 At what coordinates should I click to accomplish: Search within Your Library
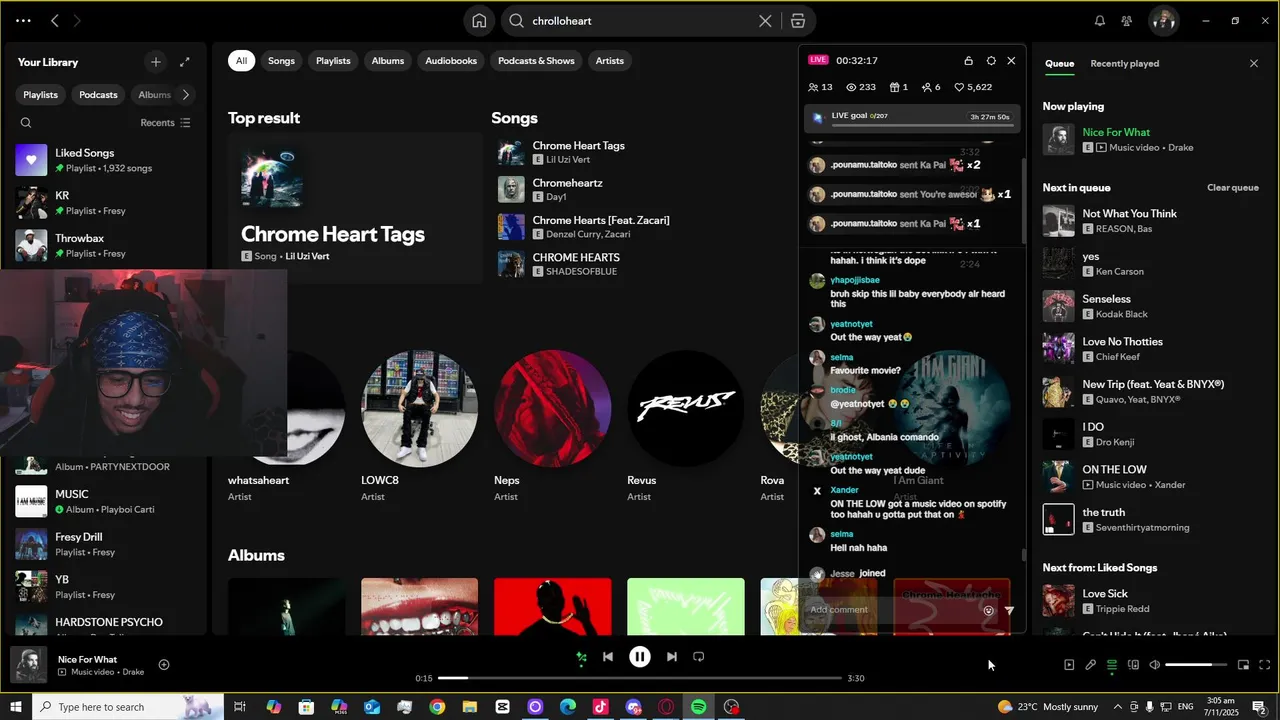tap(26, 123)
